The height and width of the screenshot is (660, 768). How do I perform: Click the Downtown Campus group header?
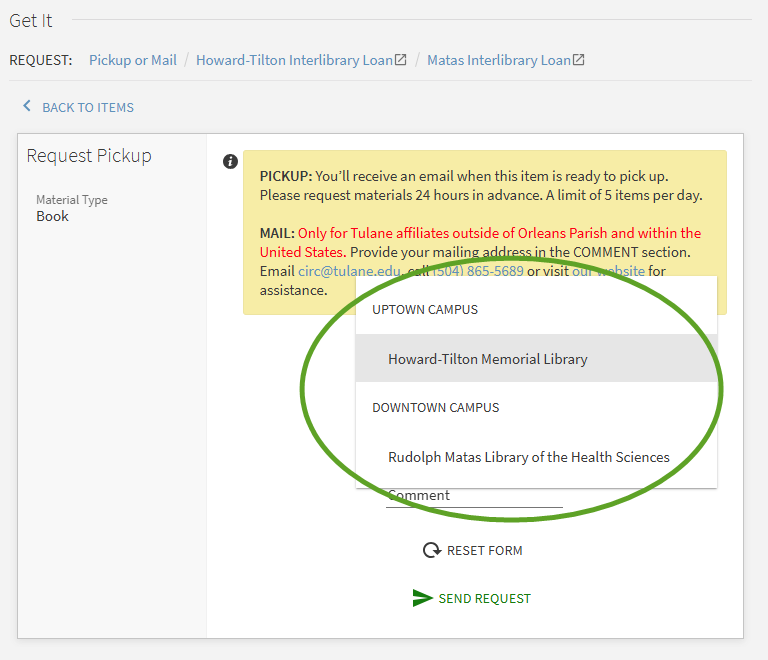[435, 408]
